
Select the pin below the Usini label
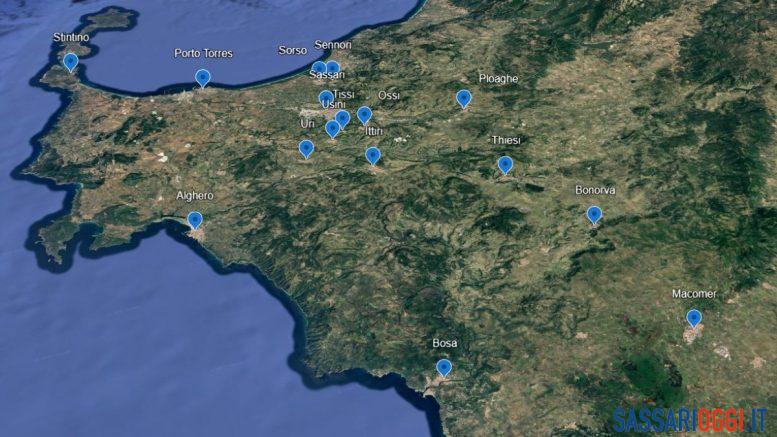tap(333, 129)
